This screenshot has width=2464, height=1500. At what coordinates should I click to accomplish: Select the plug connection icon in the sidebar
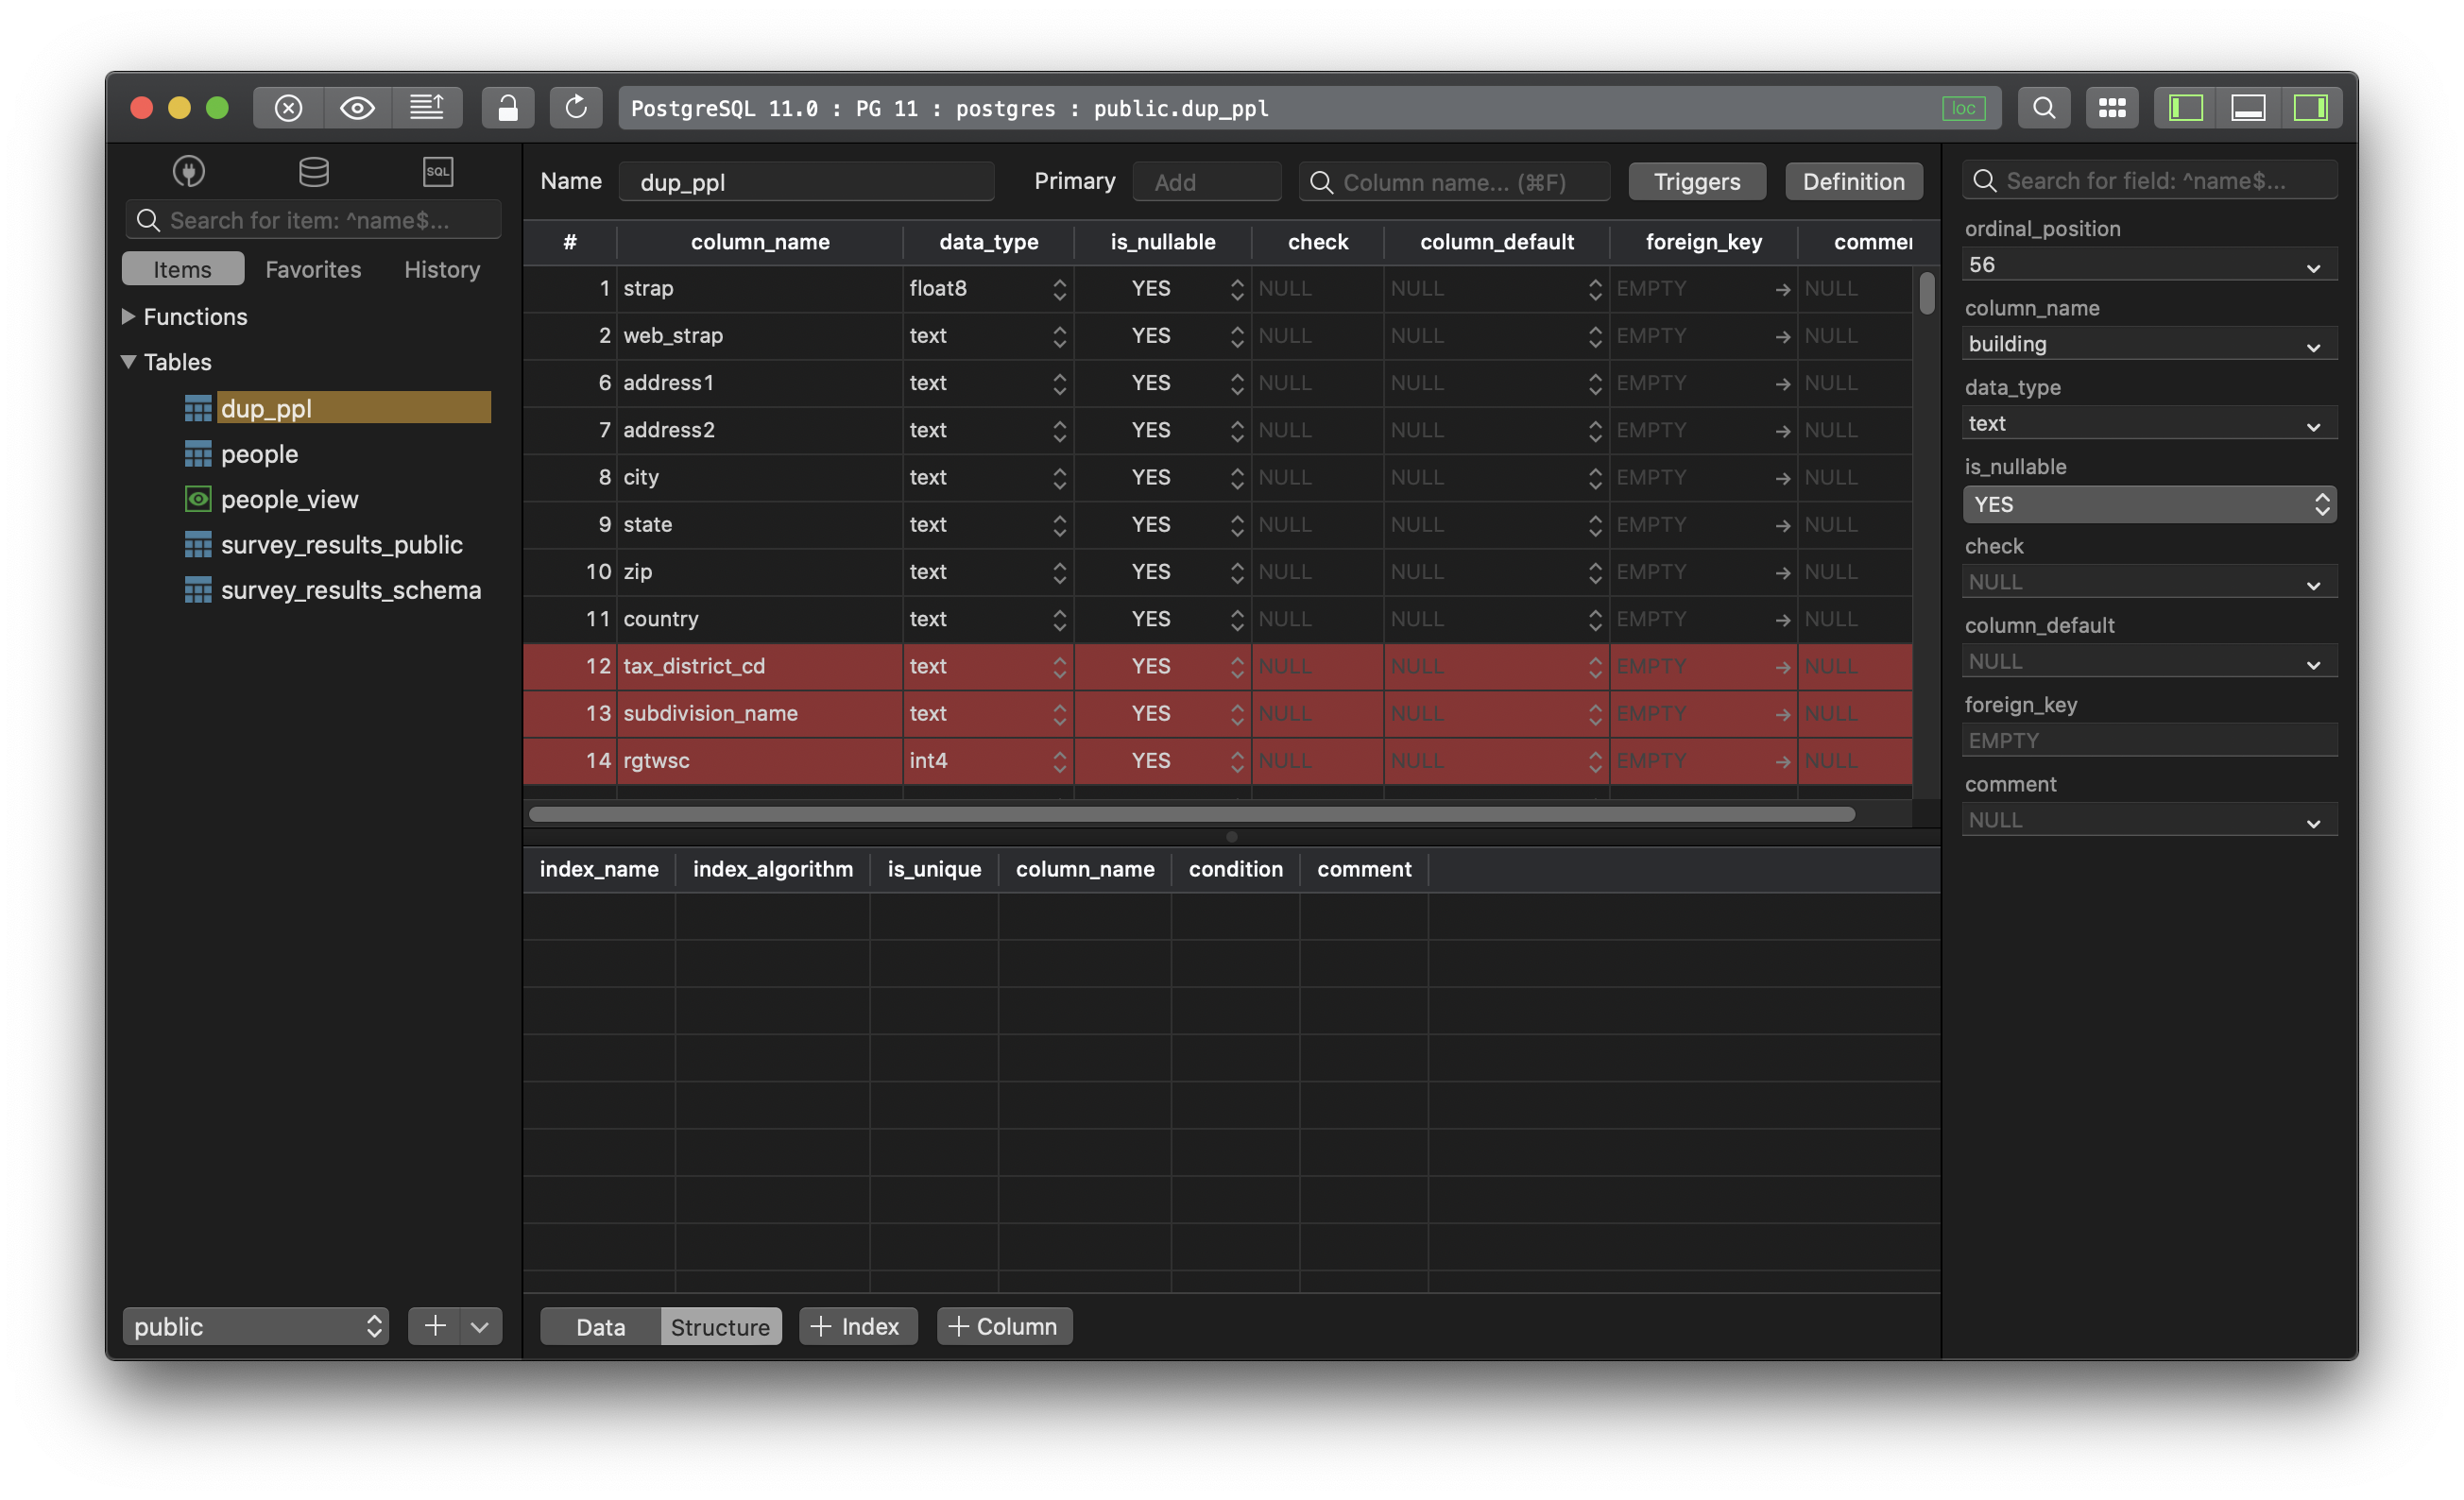tap(187, 171)
